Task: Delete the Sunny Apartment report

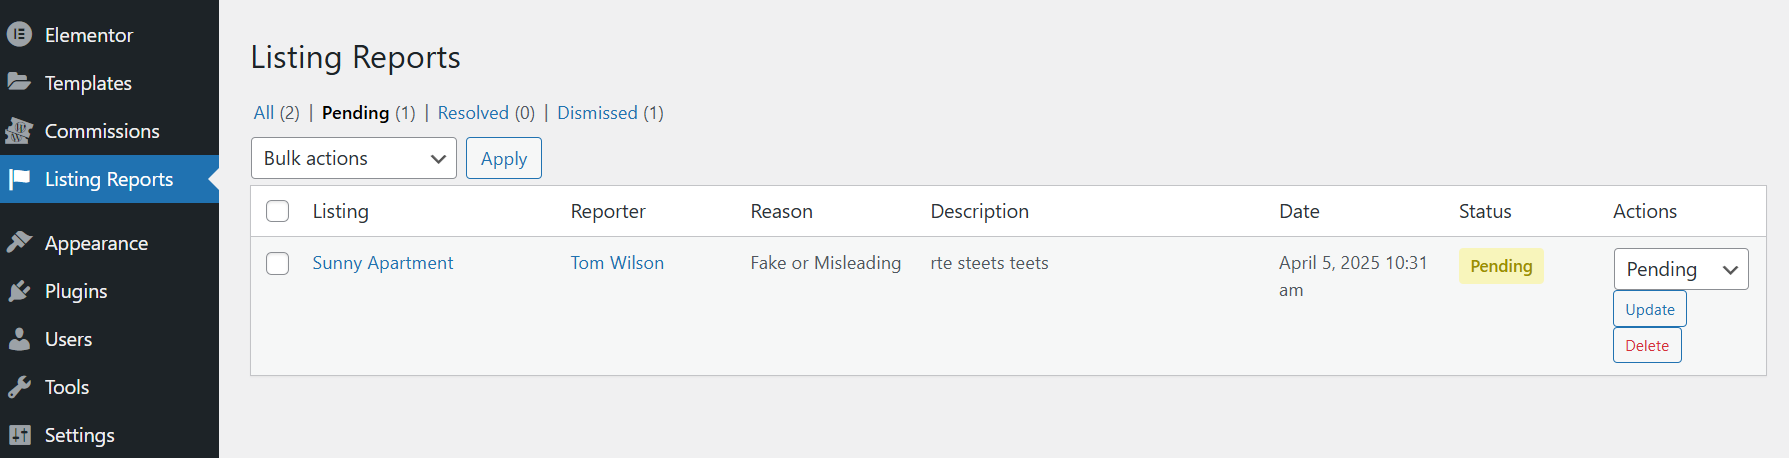Action: (1646, 345)
